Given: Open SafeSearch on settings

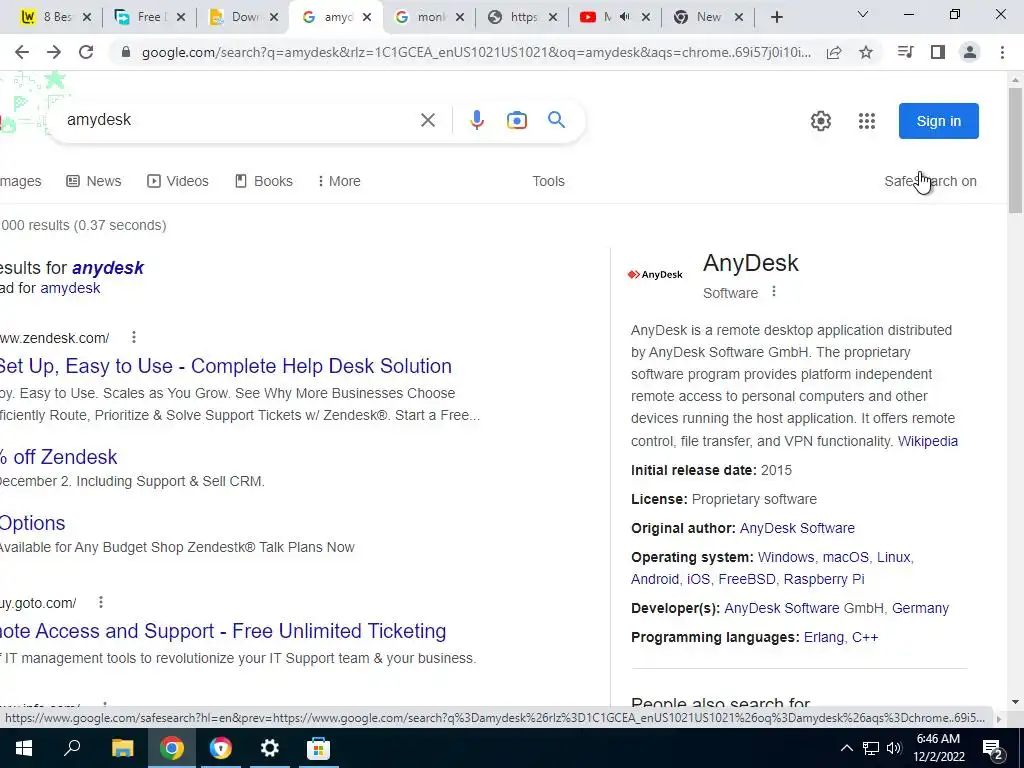Looking at the screenshot, I should (931, 181).
